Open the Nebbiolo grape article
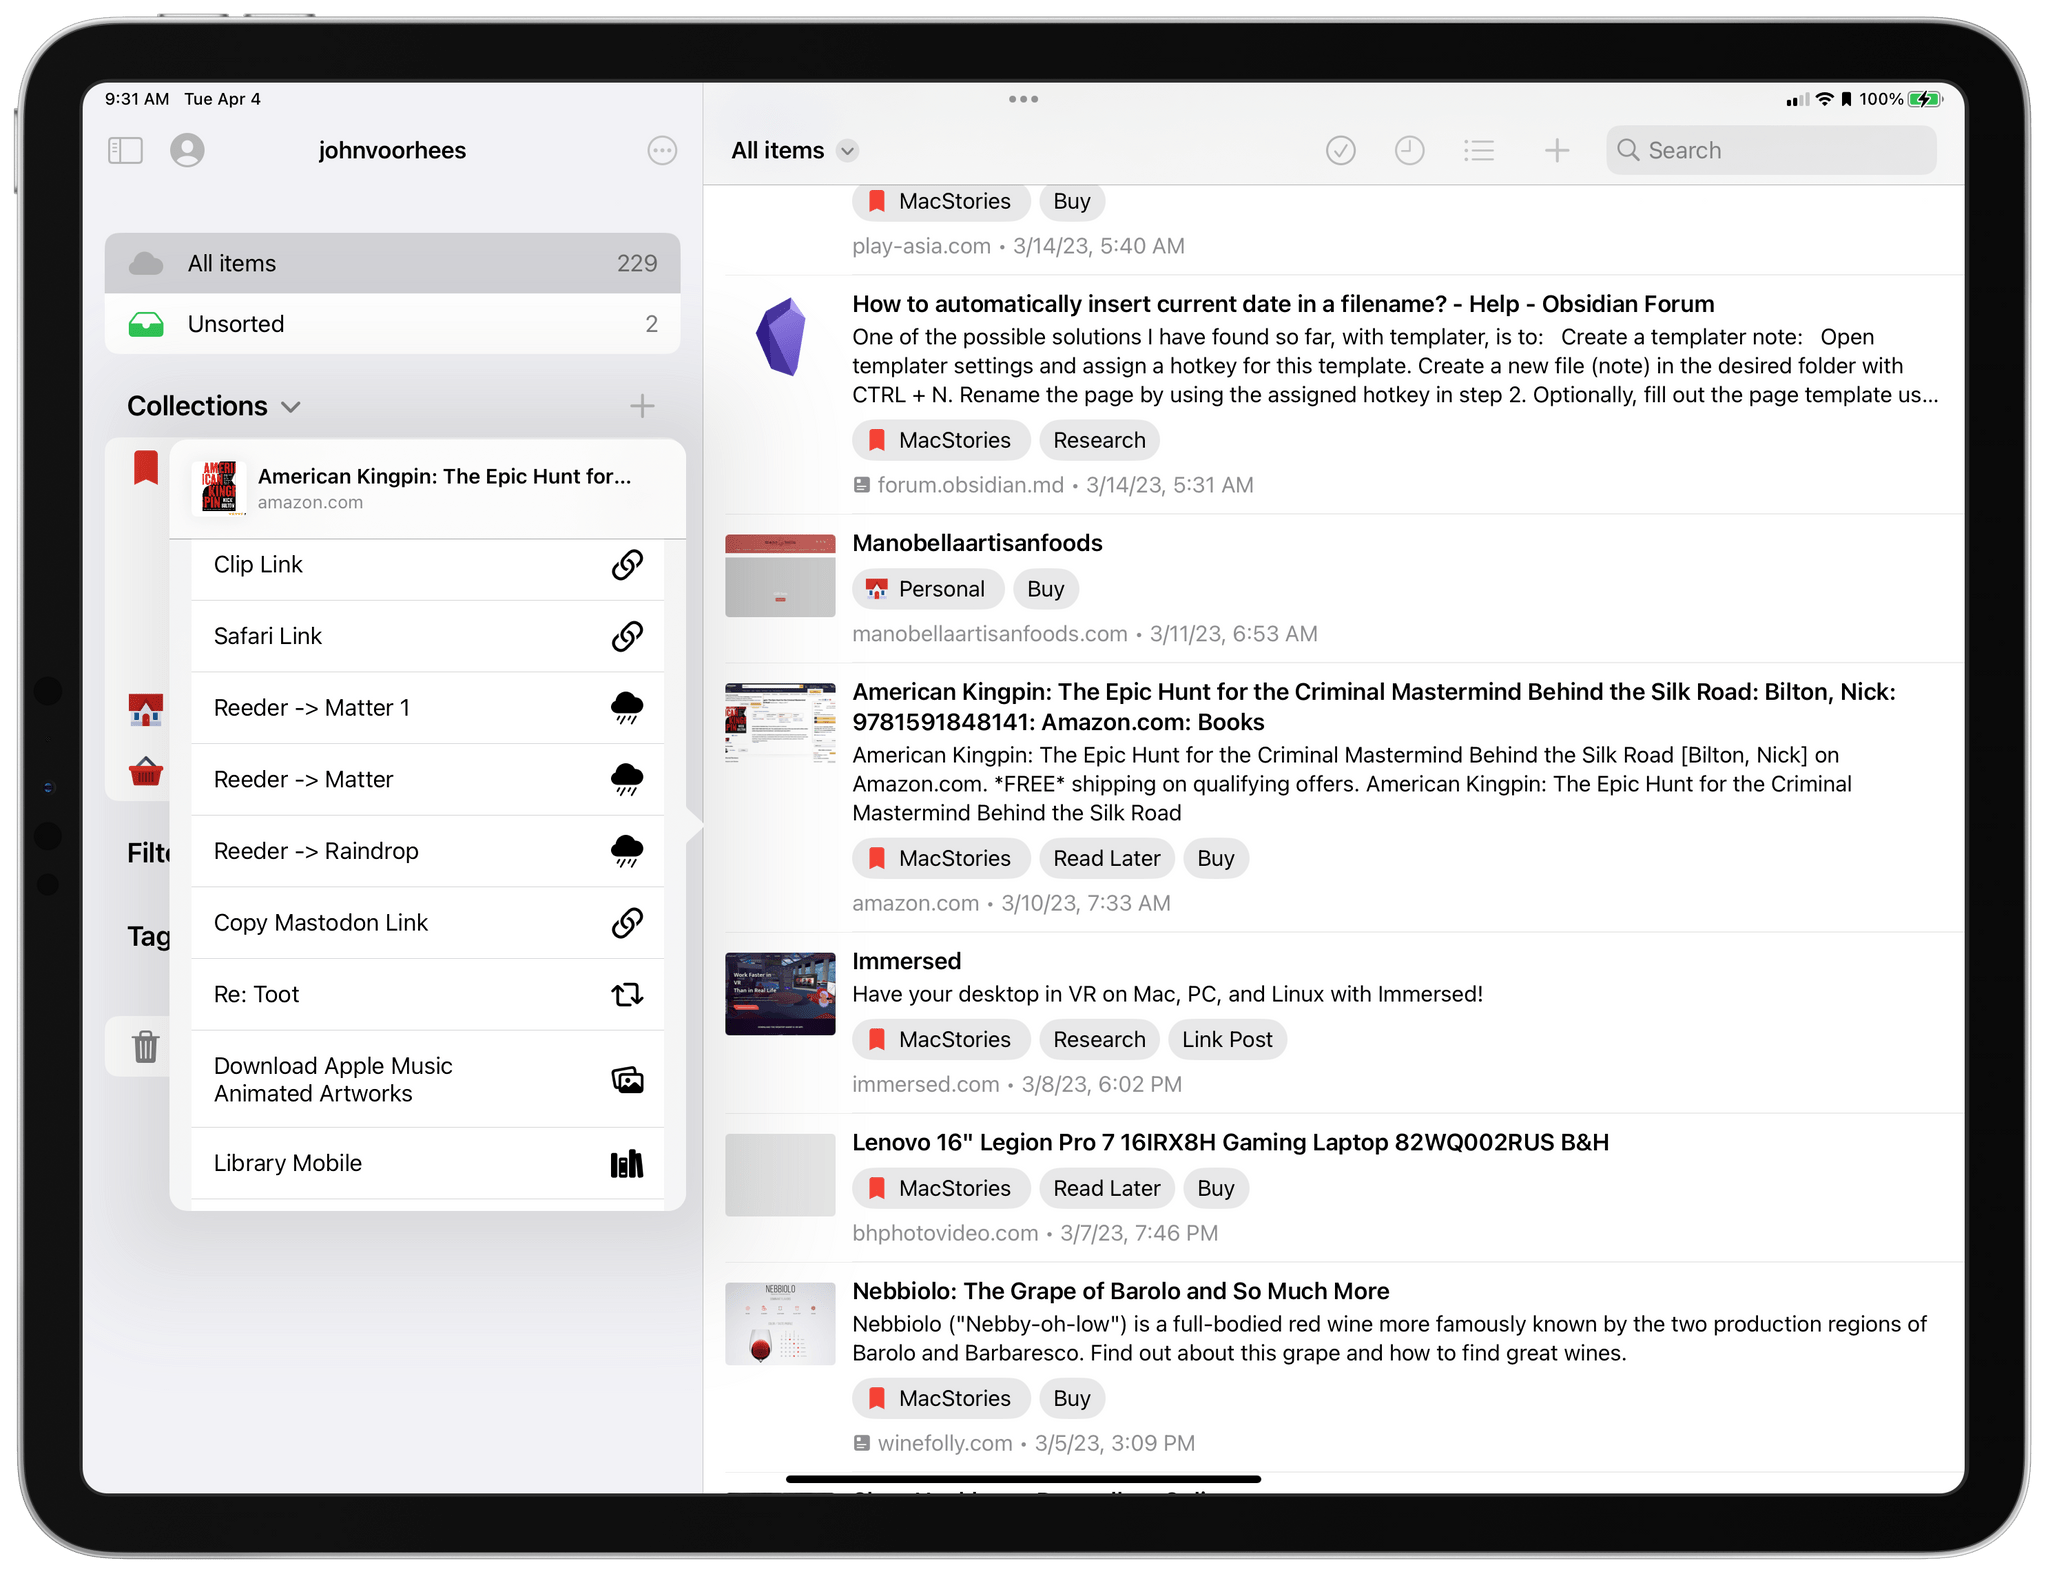2048x1576 pixels. [x=1120, y=1291]
